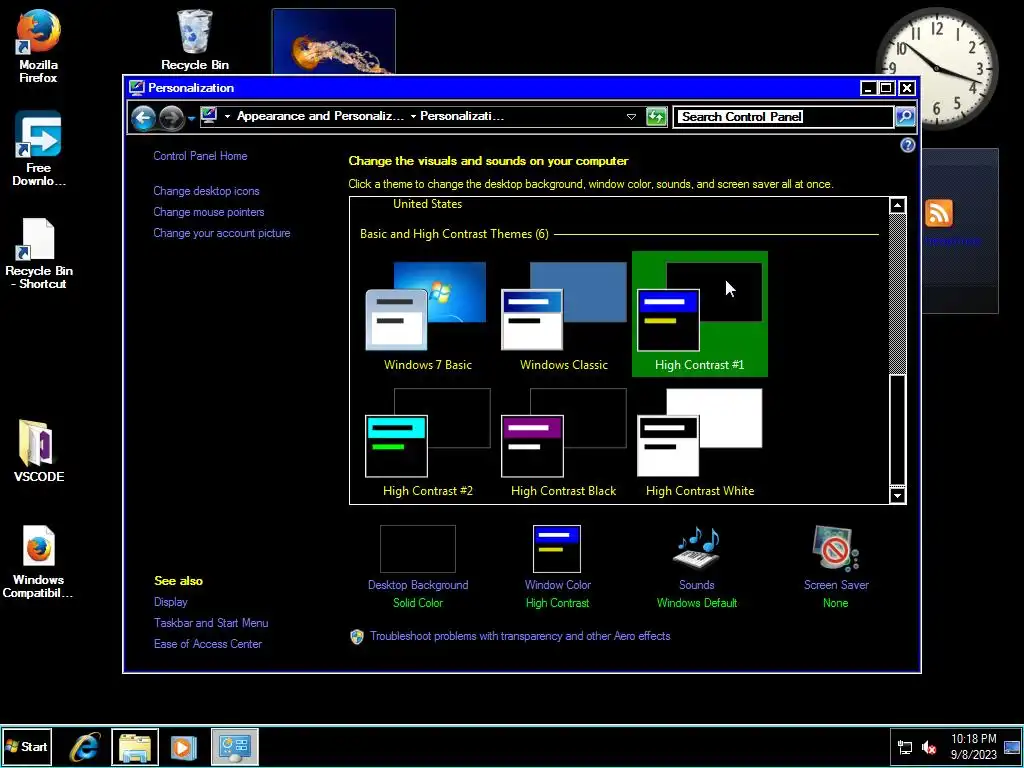Click Troubleshoot problems with transparency link
The width and height of the screenshot is (1024, 768).
coord(520,636)
